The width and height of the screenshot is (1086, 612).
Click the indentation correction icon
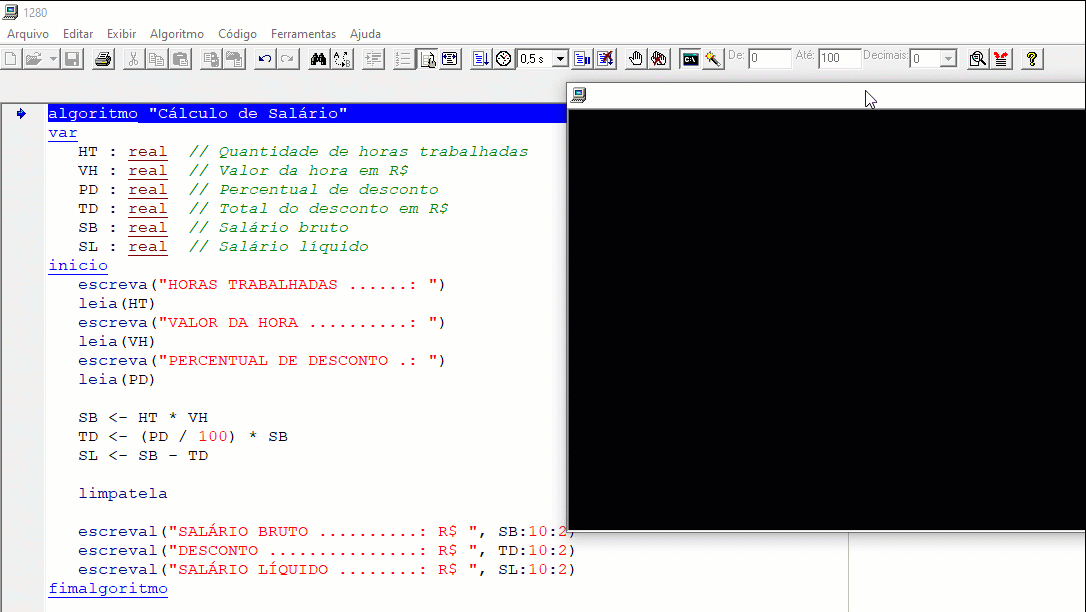tap(373, 59)
